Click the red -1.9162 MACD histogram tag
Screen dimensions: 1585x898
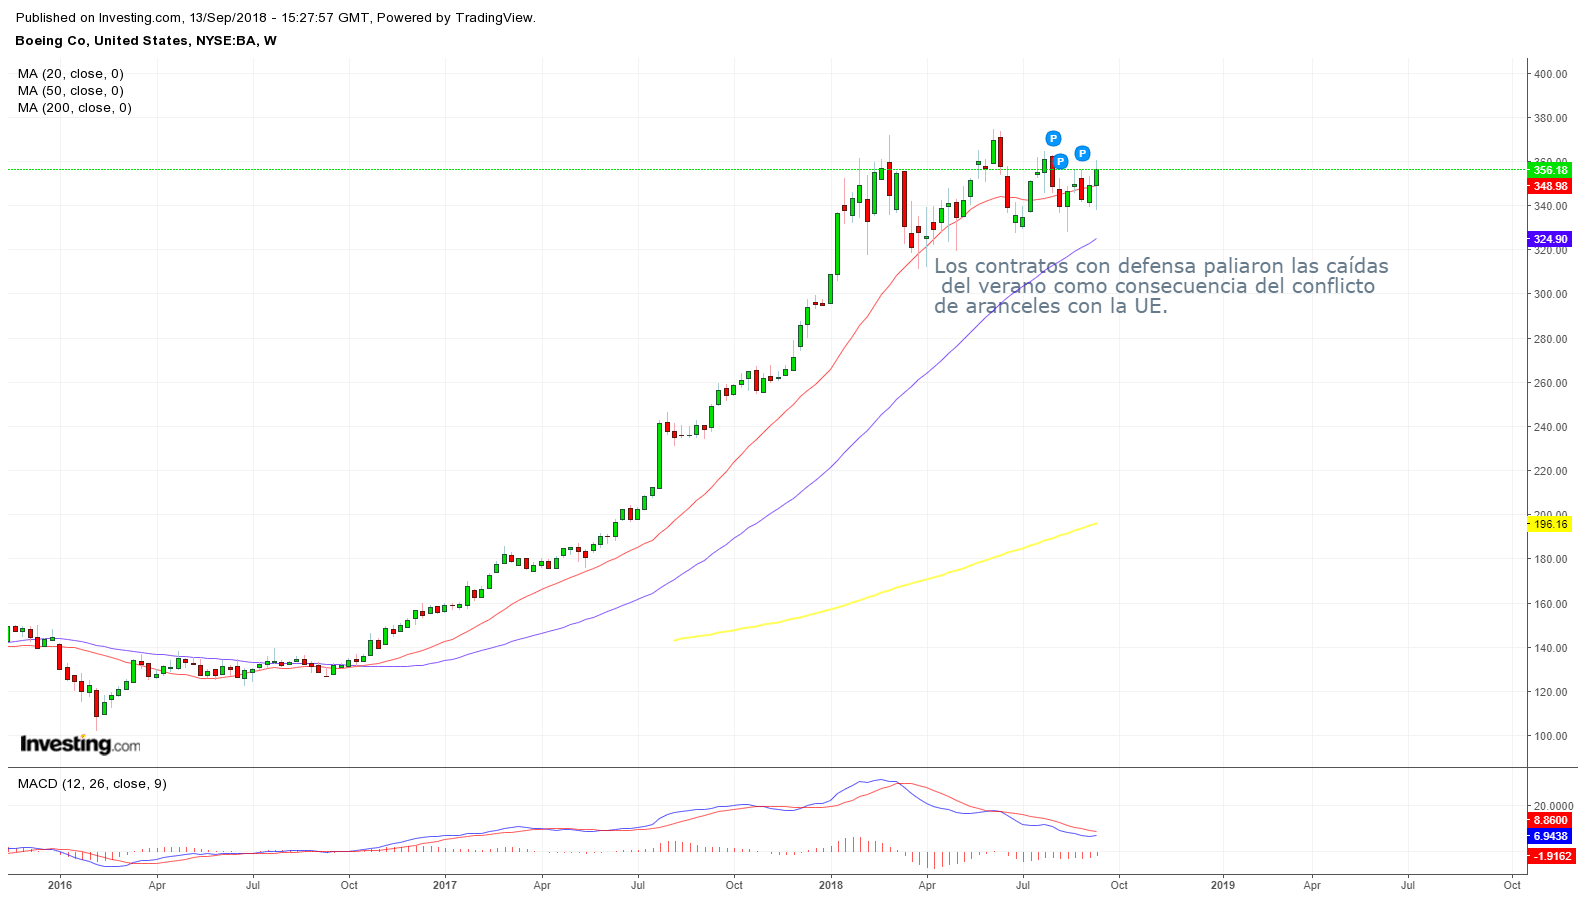[x=1551, y=856]
